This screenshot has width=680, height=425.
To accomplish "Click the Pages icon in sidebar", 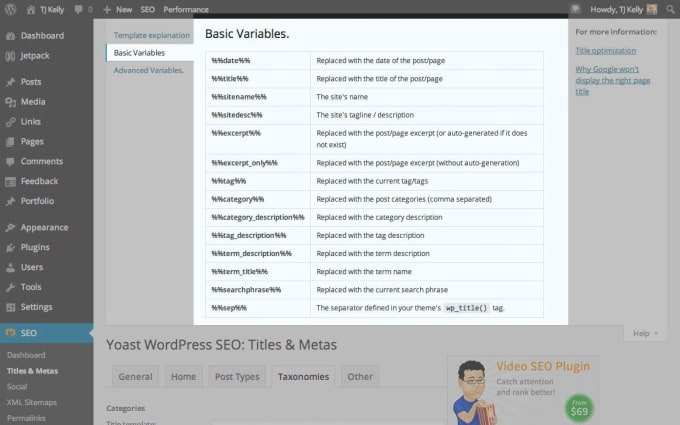I will tap(10, 142).
